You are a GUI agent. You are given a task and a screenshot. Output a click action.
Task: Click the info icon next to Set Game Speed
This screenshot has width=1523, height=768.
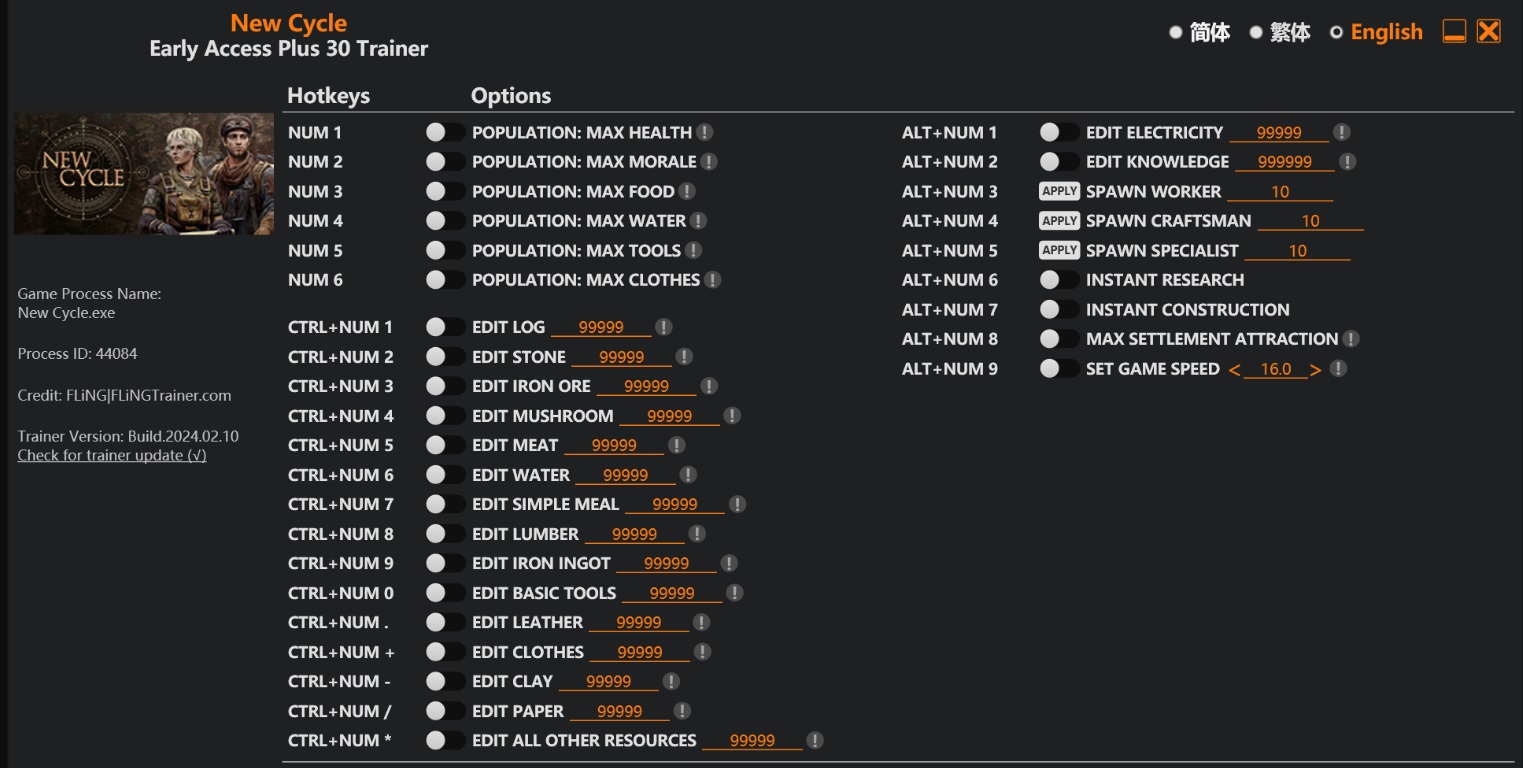(1338, 369)
